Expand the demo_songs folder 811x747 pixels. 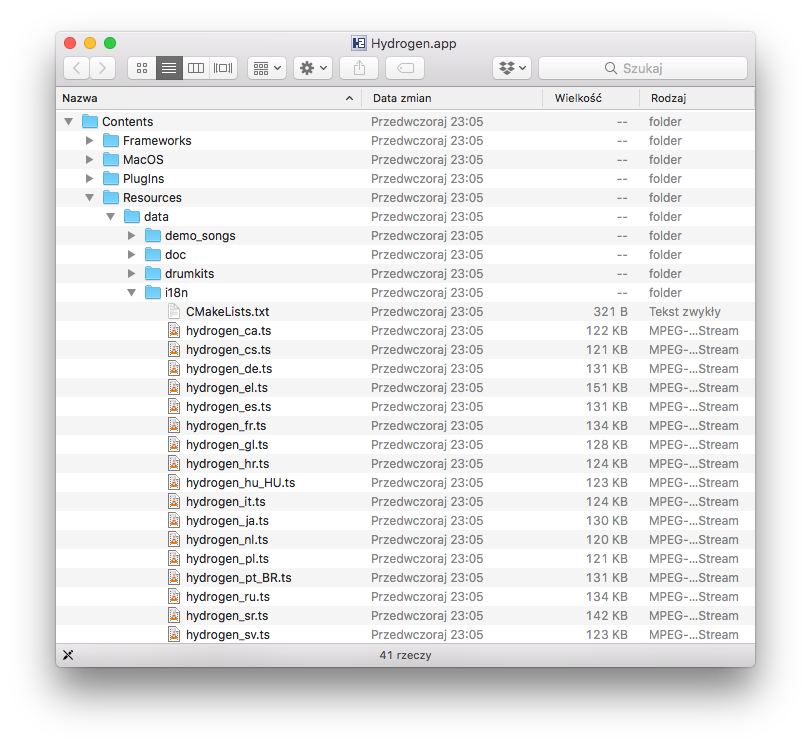[132, 235]
